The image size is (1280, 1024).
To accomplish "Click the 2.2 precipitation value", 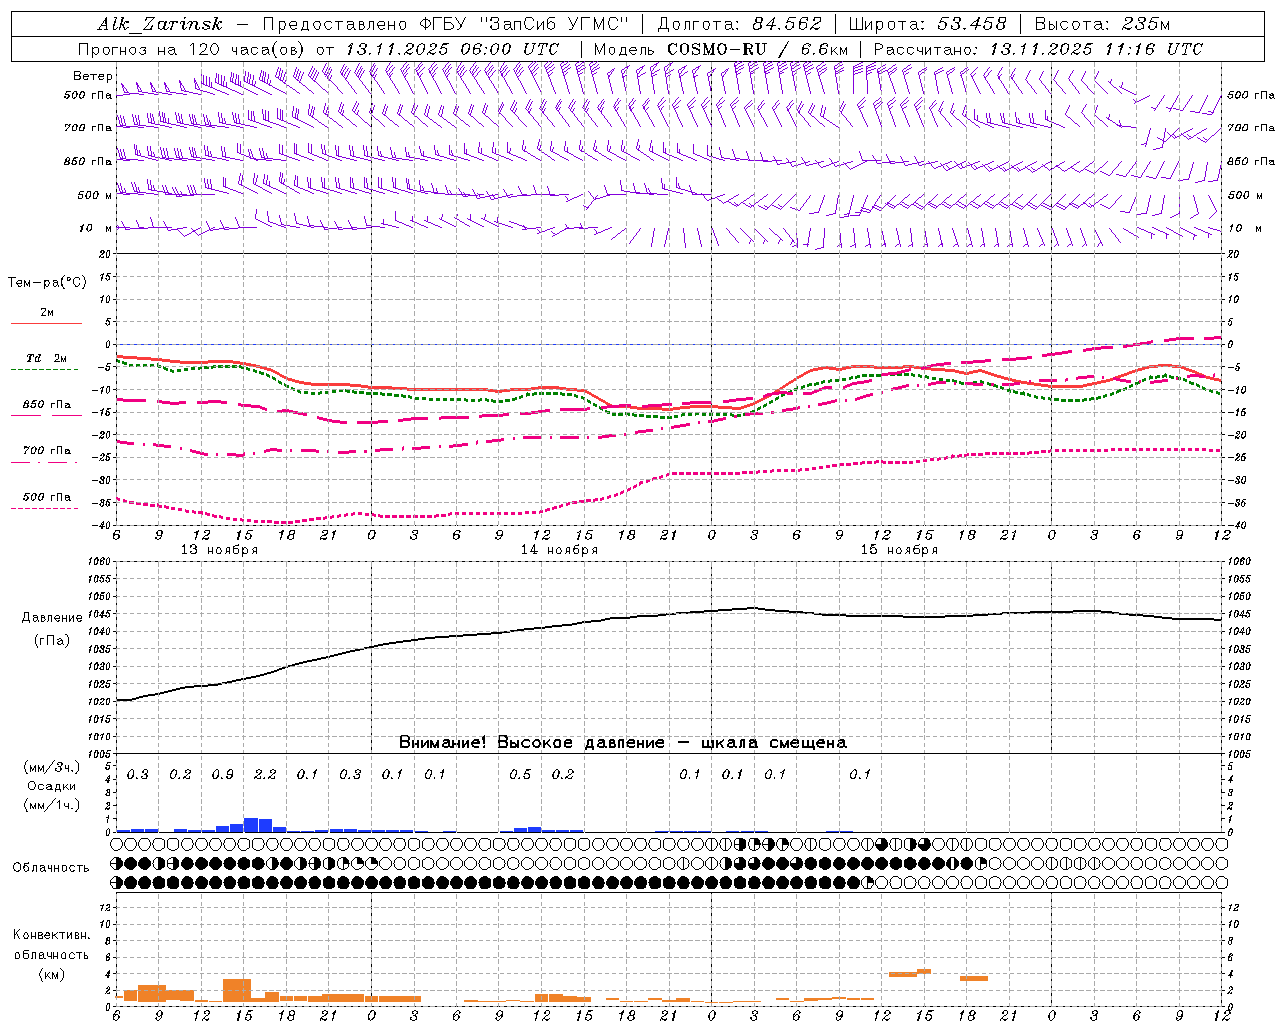I will coord(265,775).
